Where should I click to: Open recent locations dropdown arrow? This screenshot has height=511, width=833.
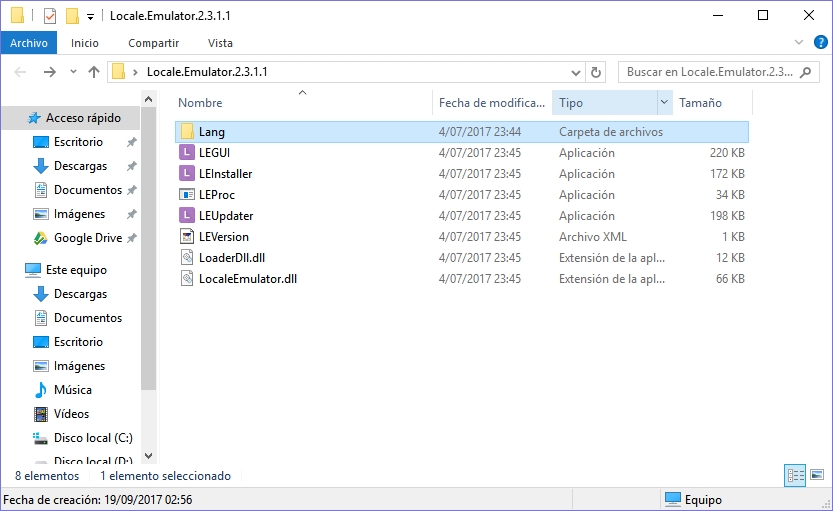click(x=73, y=72)
